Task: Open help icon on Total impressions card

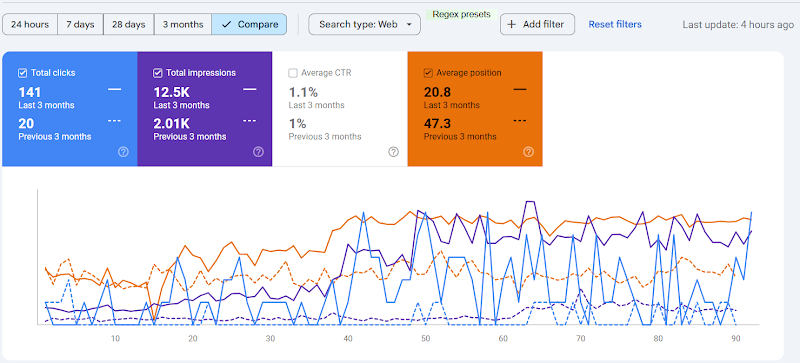Action: (x=258, y=152)
